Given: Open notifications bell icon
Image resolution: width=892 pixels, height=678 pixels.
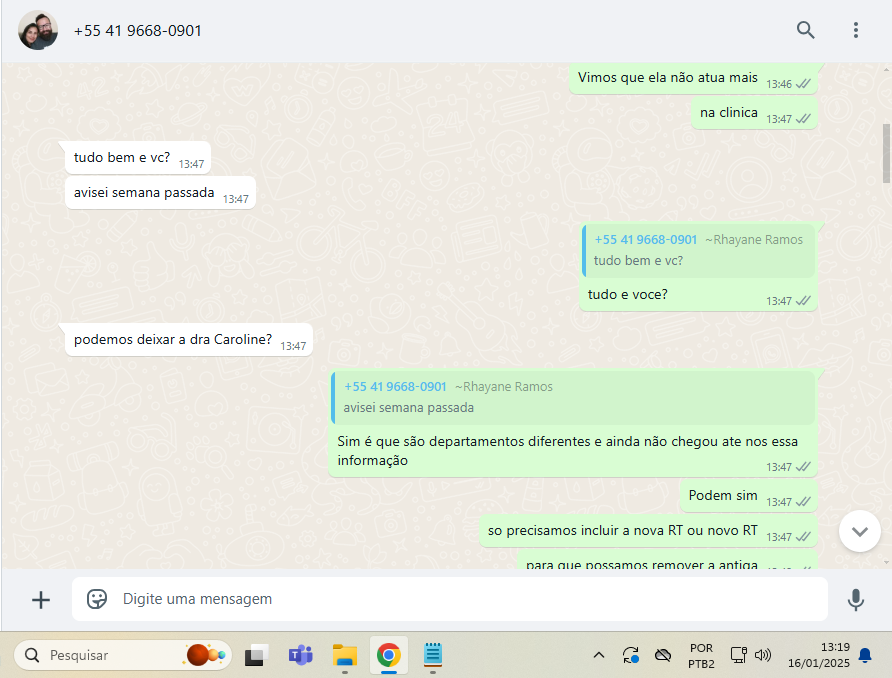Looking at the screenshot, I should click(x=865, y=655).
